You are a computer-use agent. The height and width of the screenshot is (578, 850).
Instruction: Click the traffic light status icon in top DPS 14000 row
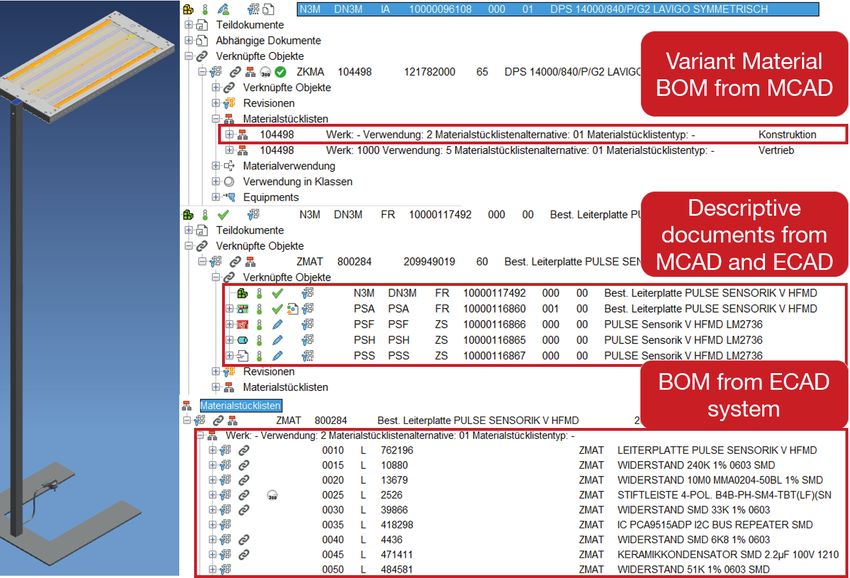point(205,9)
